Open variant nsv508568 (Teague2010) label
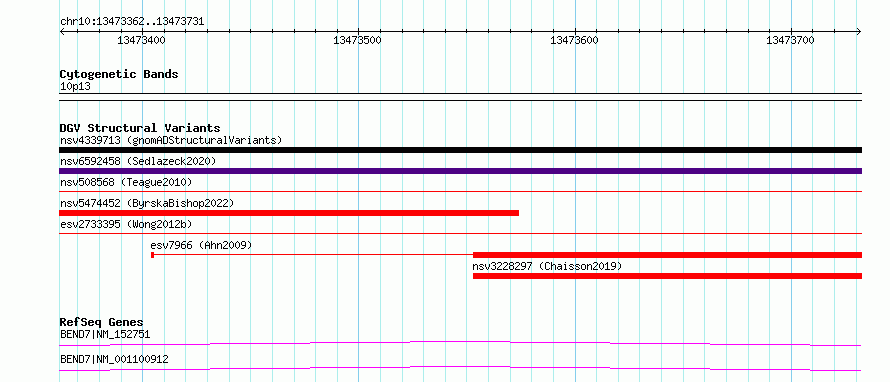Viewport: 890px width, 382px height. click(x=126, y=182)
